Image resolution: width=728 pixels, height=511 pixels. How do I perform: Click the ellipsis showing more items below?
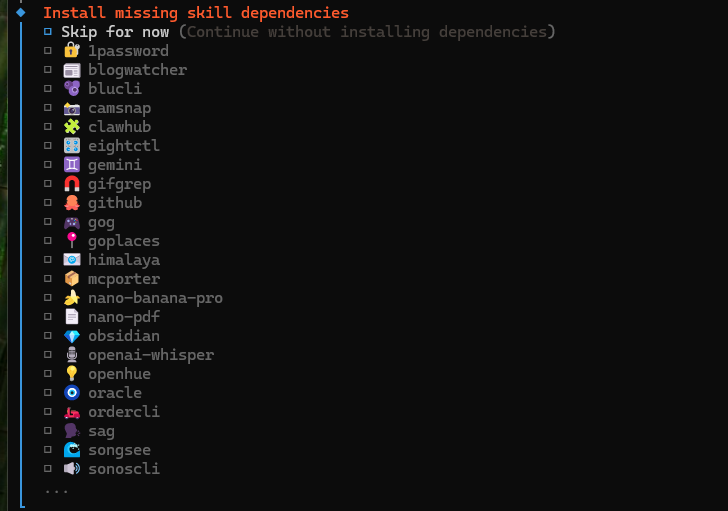pos(56,490)
